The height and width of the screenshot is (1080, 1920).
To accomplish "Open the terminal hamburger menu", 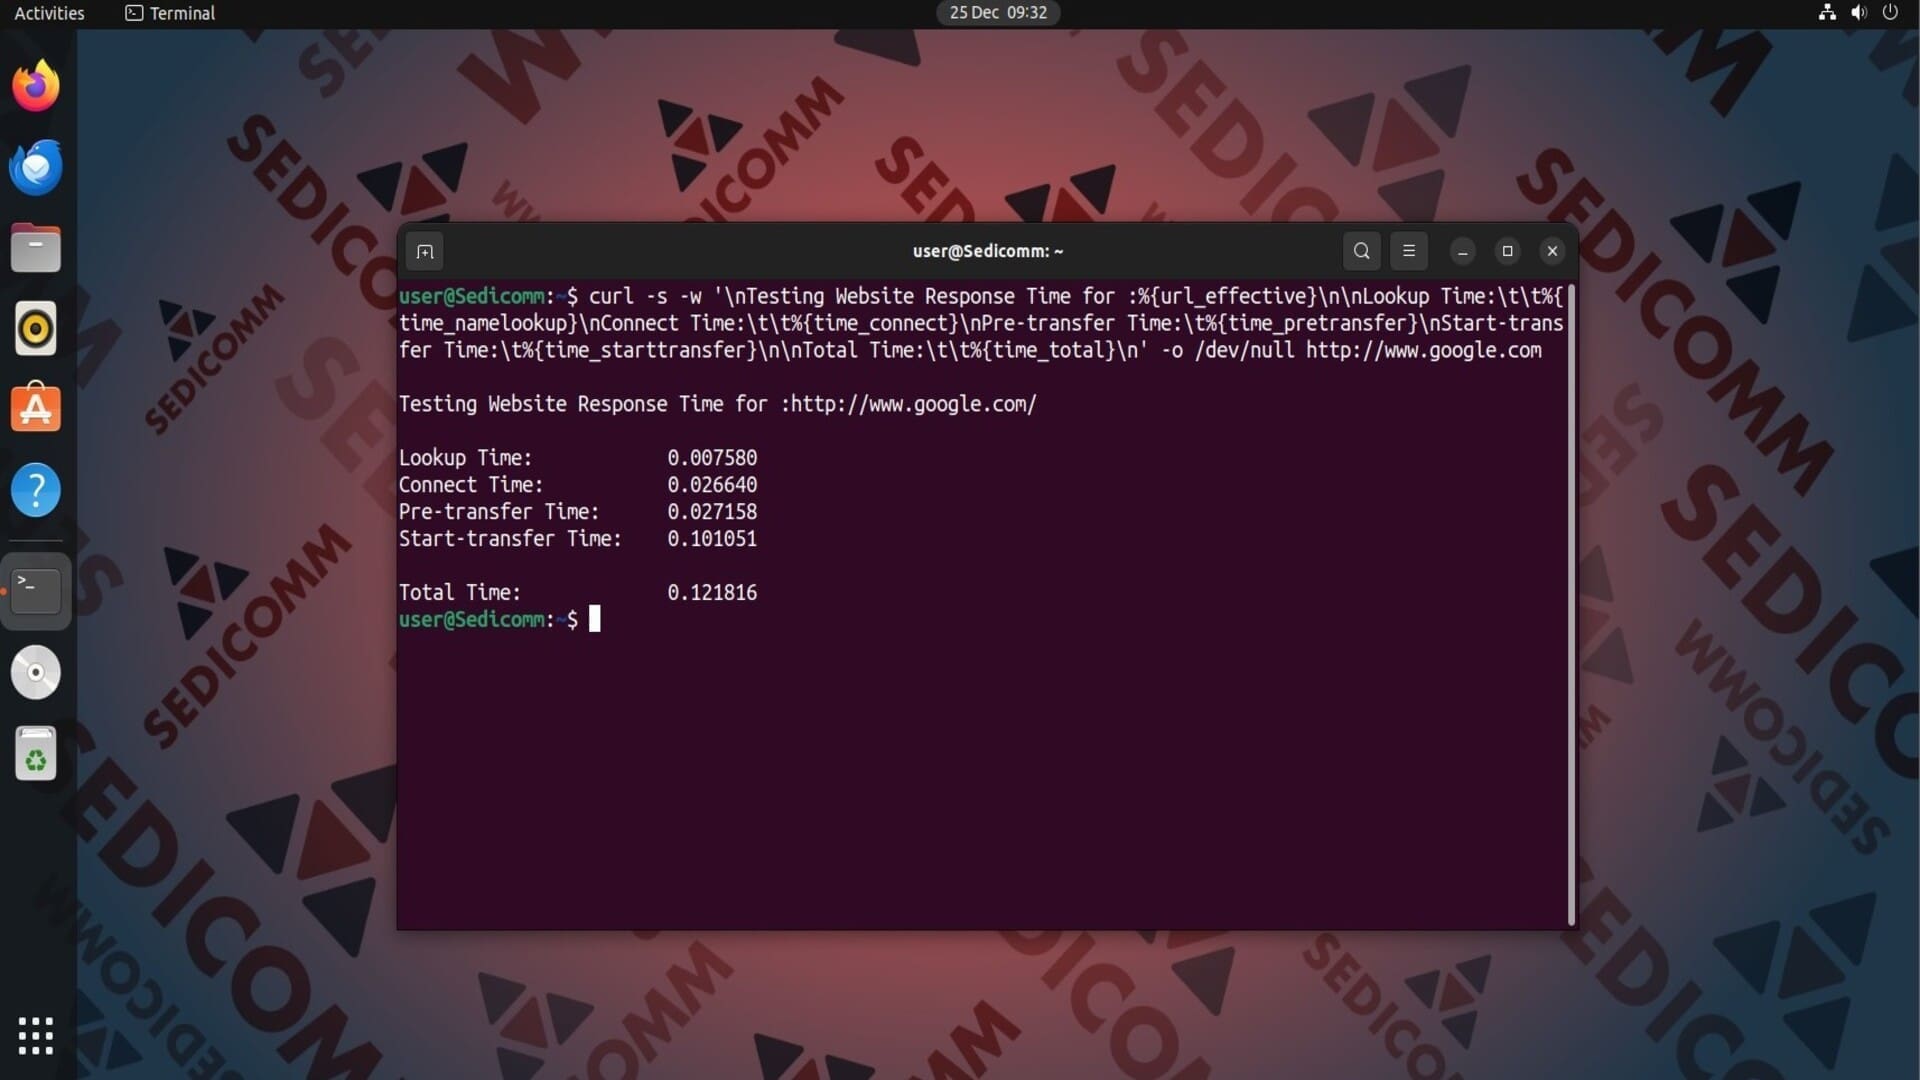I will pos(1408,251).
